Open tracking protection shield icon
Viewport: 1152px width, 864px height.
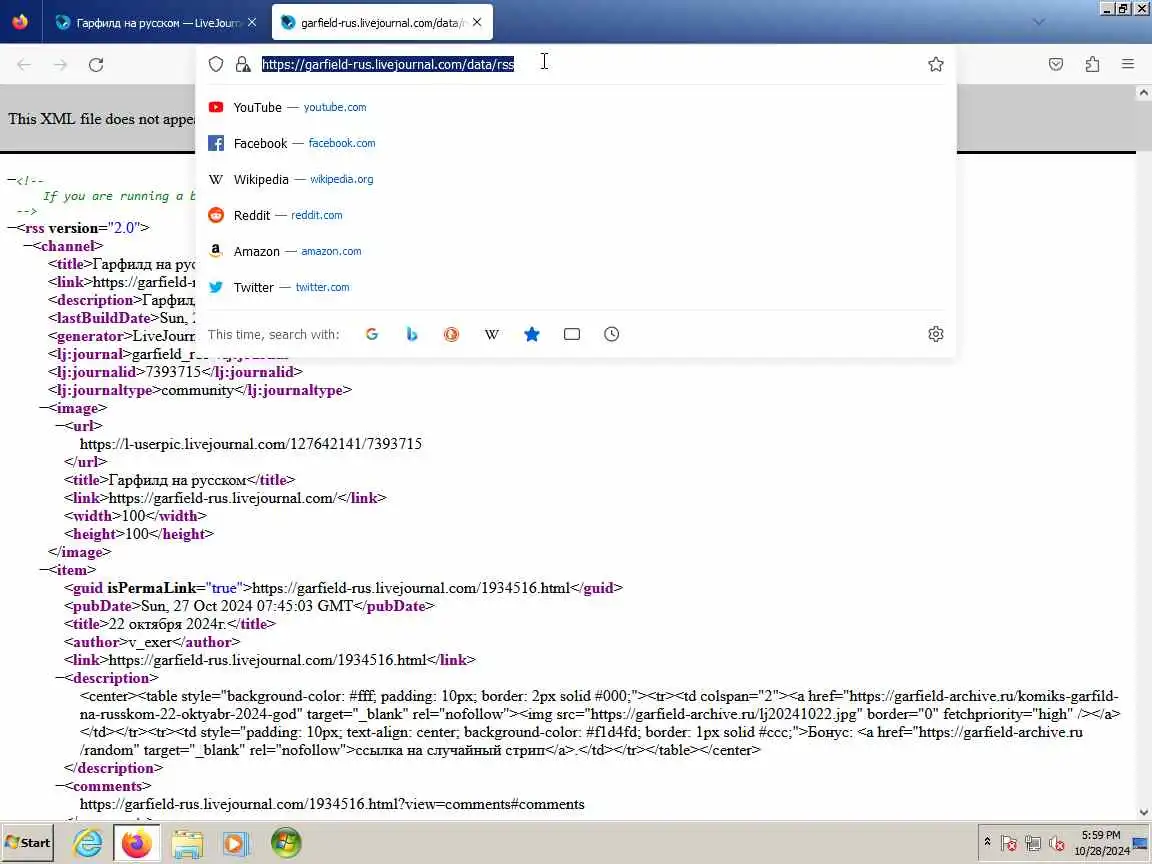[x=215, y=64]
